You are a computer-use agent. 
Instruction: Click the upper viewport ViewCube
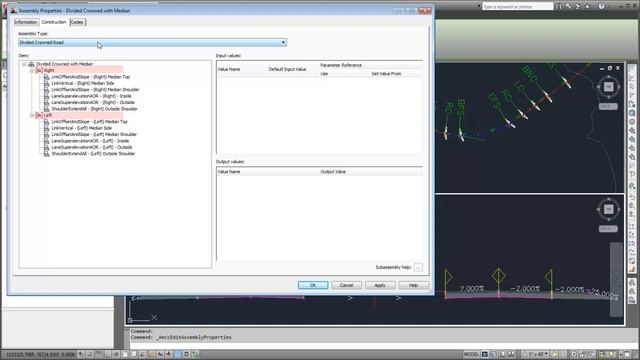pyautogui.click(x=608, y=87)
